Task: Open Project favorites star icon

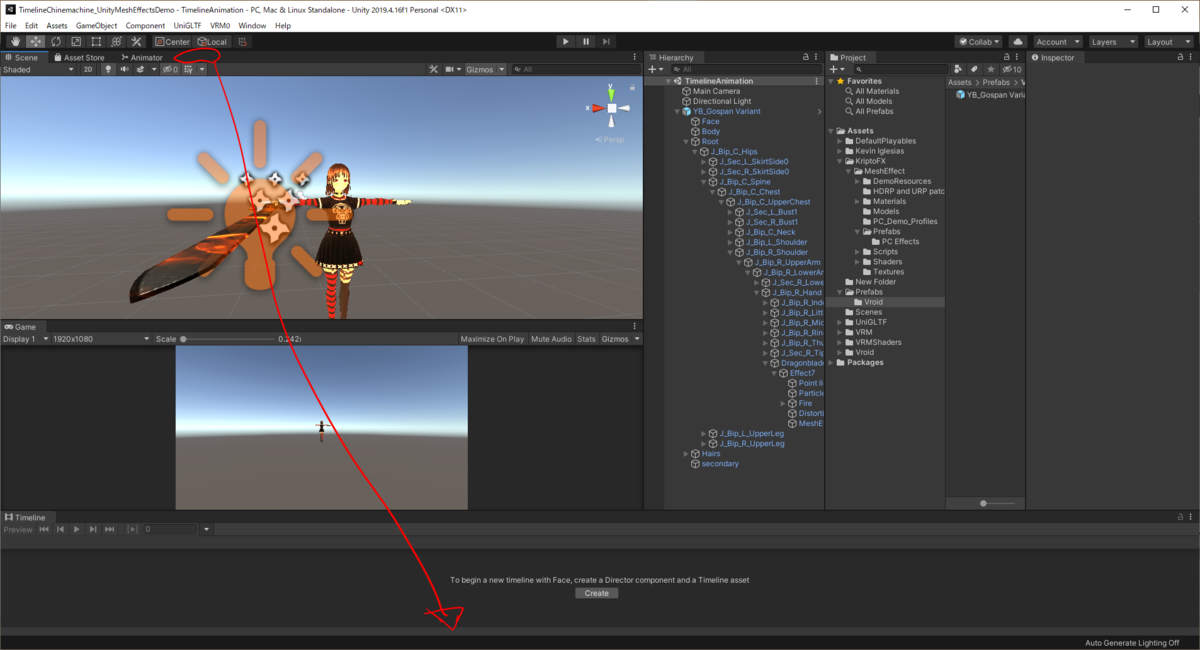Action: point(991,69)
